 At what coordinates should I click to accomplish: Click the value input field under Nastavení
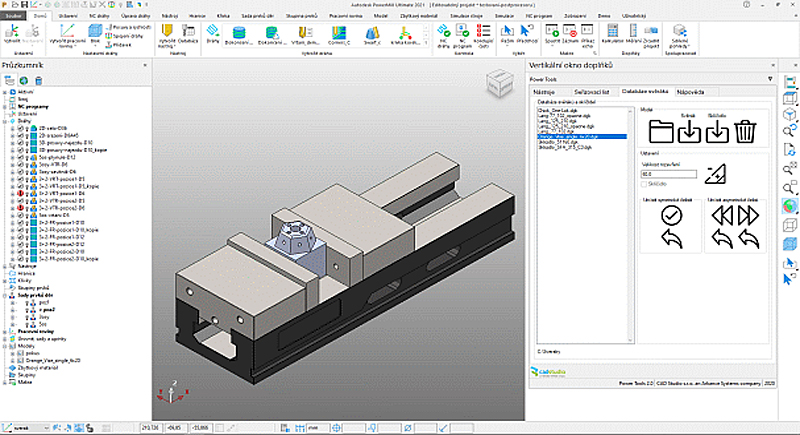tap(669, 174)
